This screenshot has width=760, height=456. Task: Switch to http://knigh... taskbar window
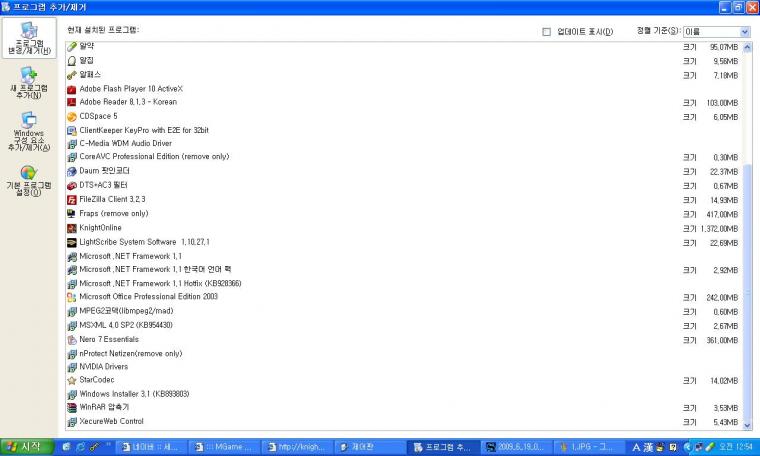coord(297,447)
